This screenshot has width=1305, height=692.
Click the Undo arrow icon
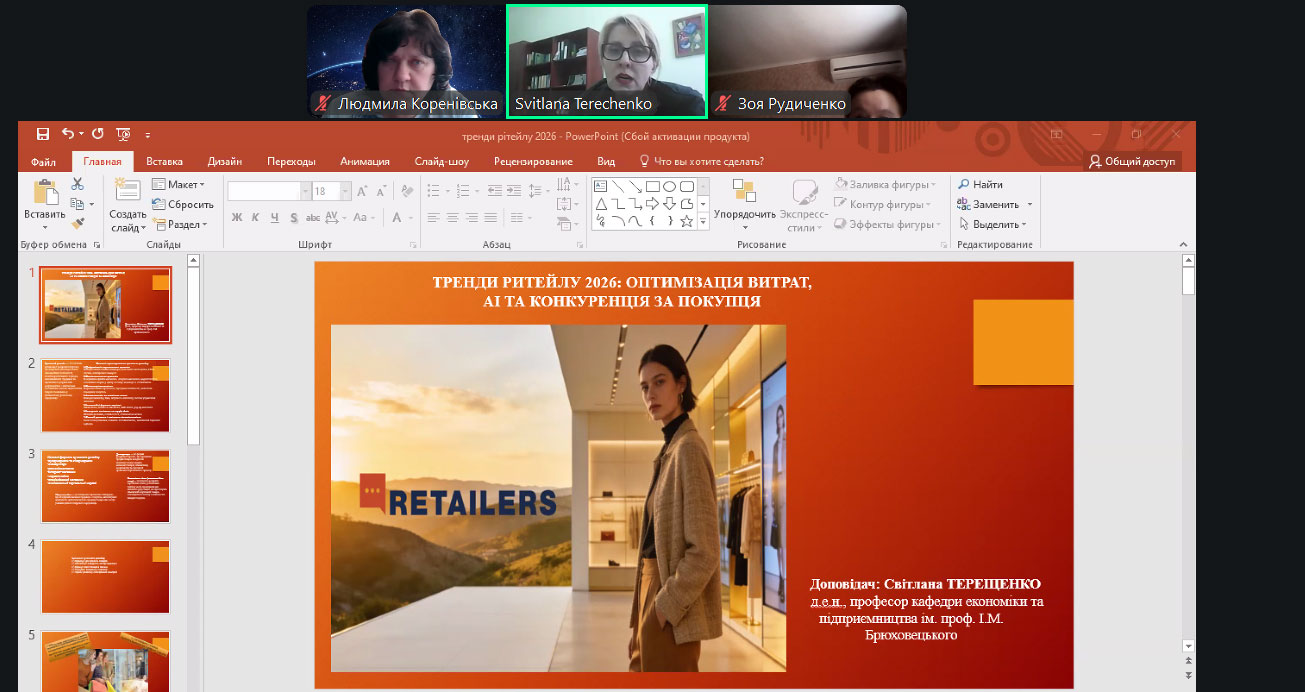(68, 134)
